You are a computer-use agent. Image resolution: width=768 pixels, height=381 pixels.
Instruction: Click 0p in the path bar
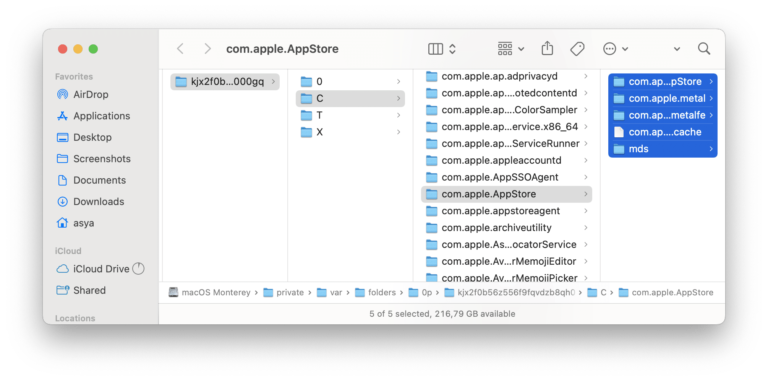(x=419, y=292)
